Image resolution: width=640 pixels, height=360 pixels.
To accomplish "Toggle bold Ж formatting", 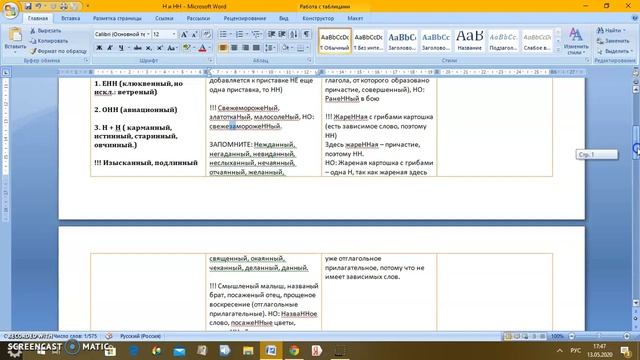I will click(x=99, y=48).
